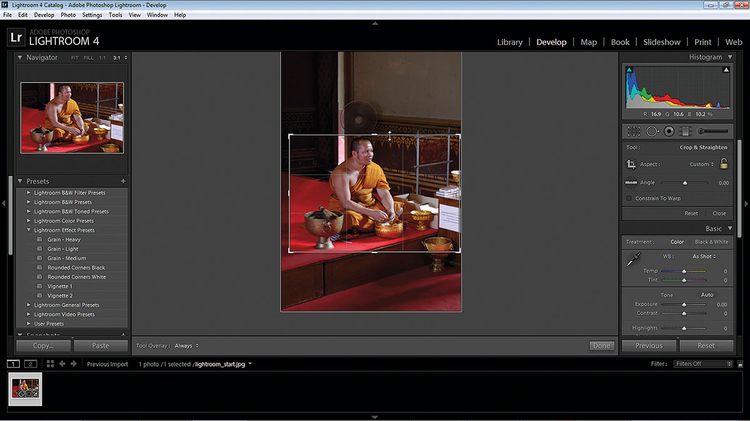Select the Red Eye Correction tool
This screenshot has height=421, width=750.
[669, 131]
